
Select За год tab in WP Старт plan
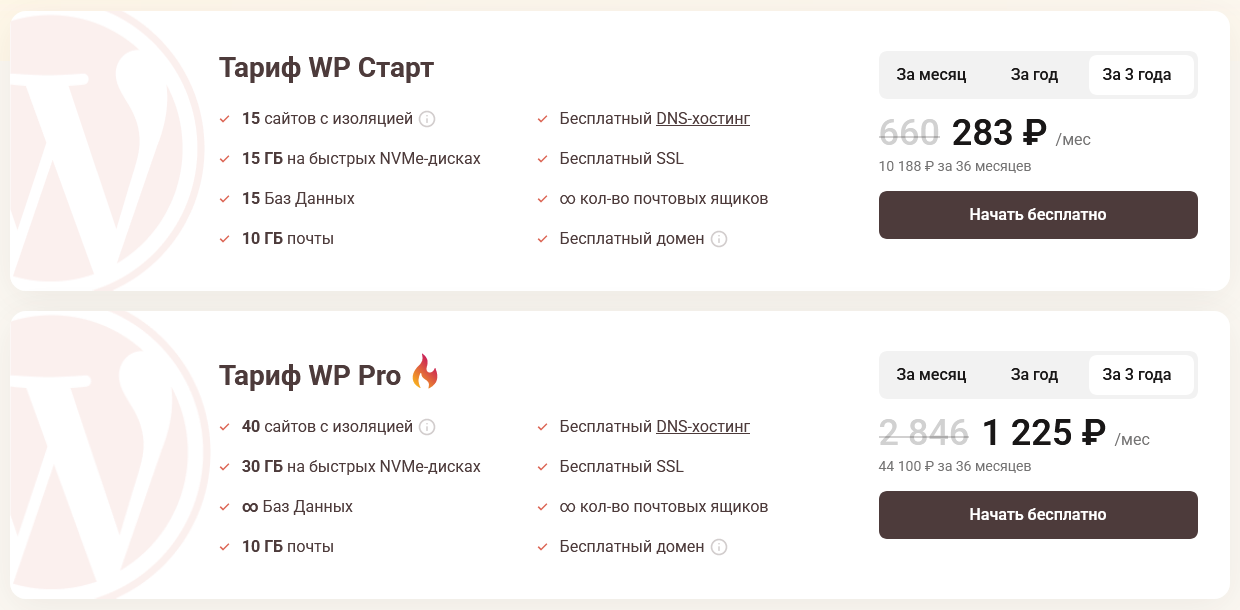coord(1034,75)
